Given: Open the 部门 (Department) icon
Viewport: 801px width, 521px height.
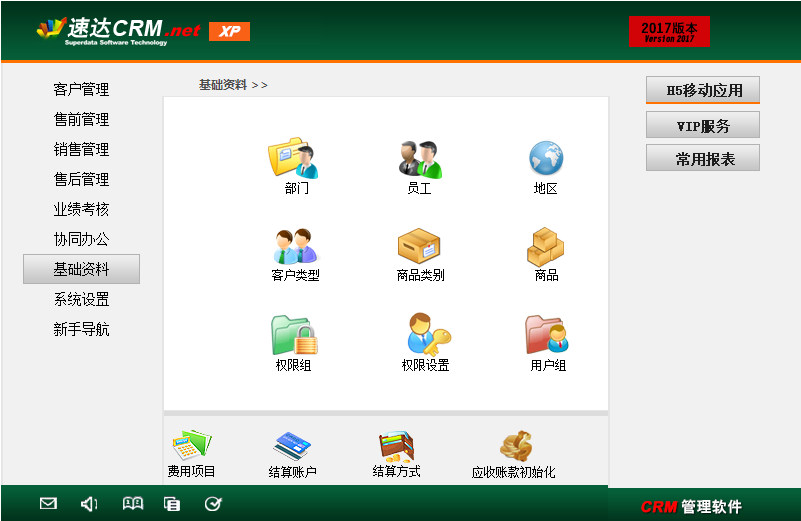Looking at the screenshot, I should 294,158.
